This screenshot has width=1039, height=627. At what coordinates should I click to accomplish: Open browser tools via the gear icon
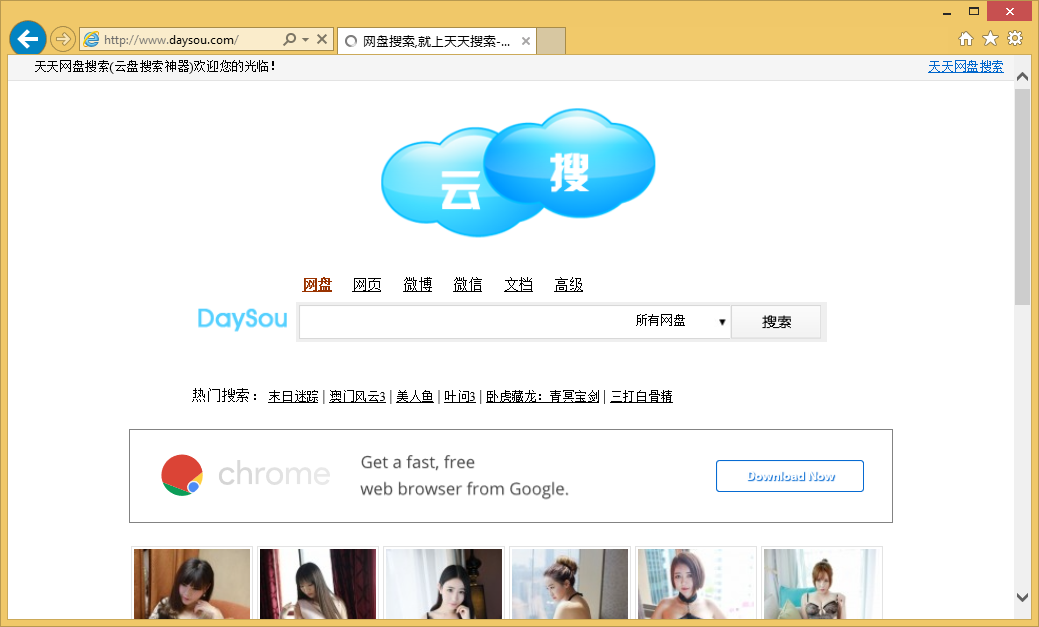point(1015,38)
